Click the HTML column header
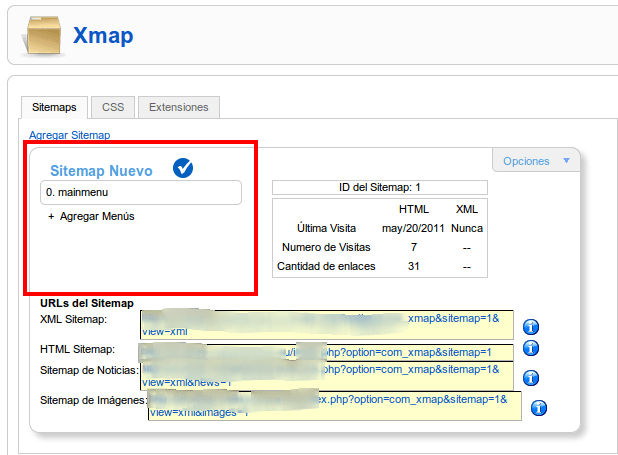Viewport: 618px width, 455px height. click(x=413, y=209)
